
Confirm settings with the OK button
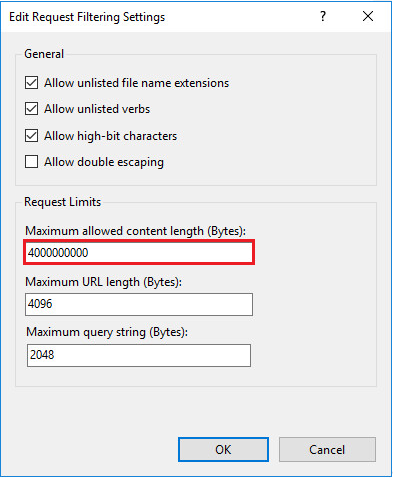[x=223, y=450]
